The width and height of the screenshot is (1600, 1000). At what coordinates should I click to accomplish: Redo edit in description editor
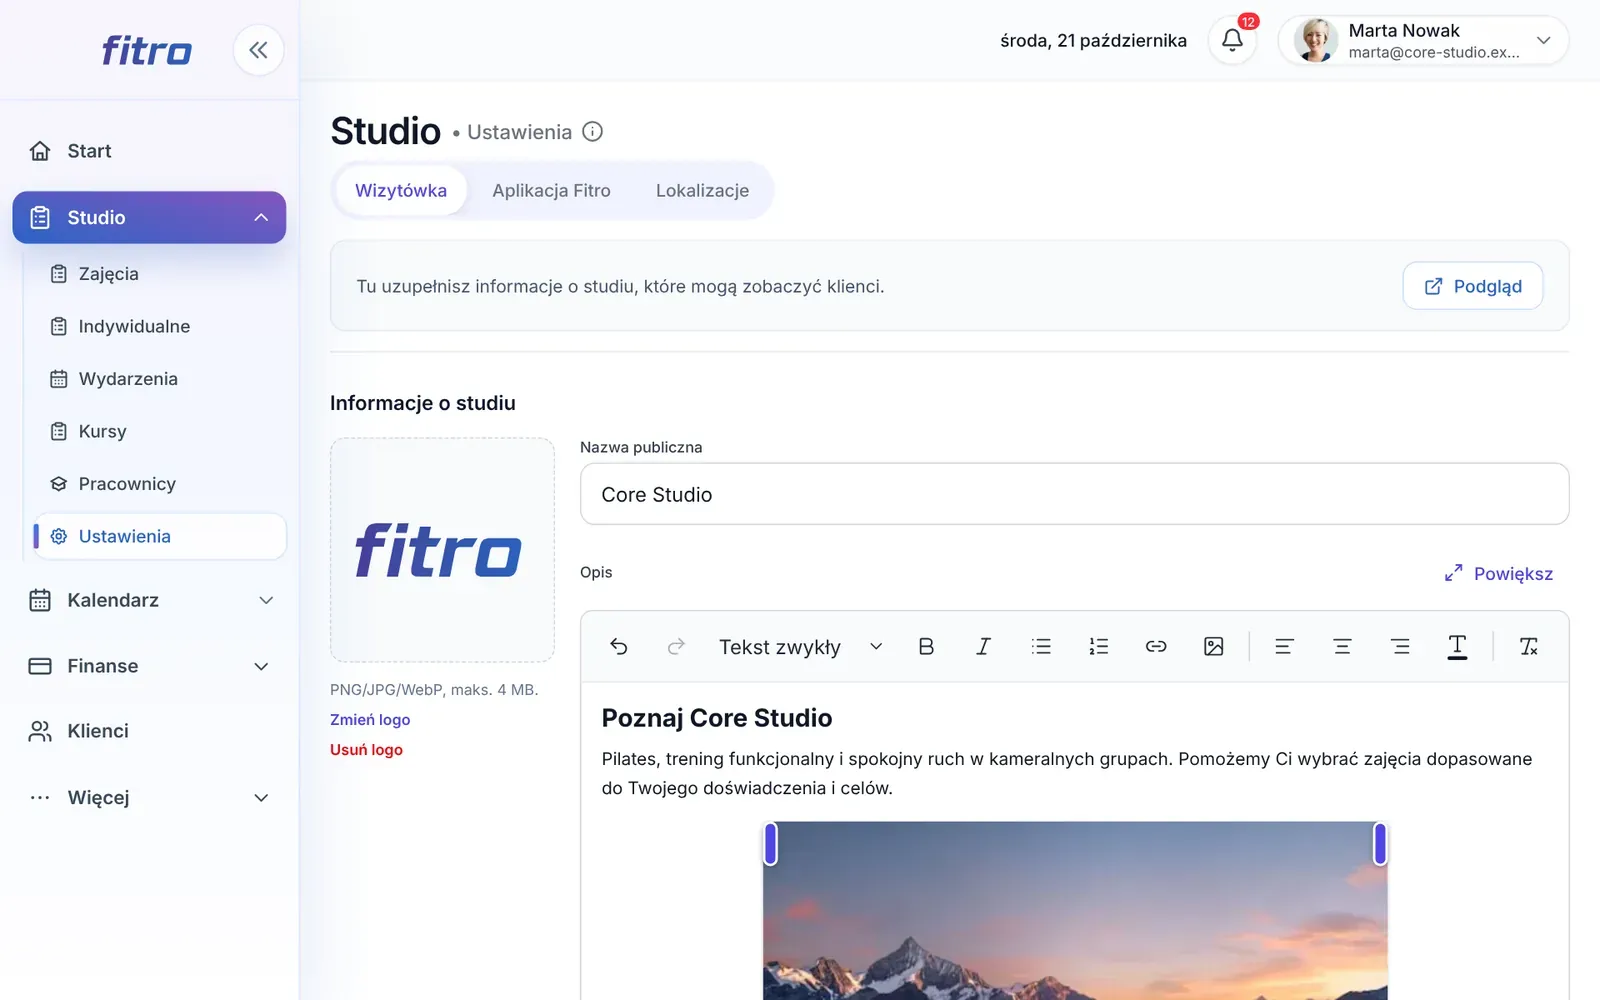[676, 647]
